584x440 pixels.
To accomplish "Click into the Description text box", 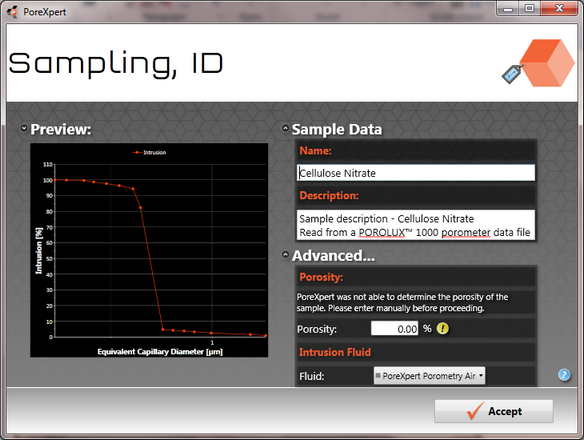I will 416,225.
